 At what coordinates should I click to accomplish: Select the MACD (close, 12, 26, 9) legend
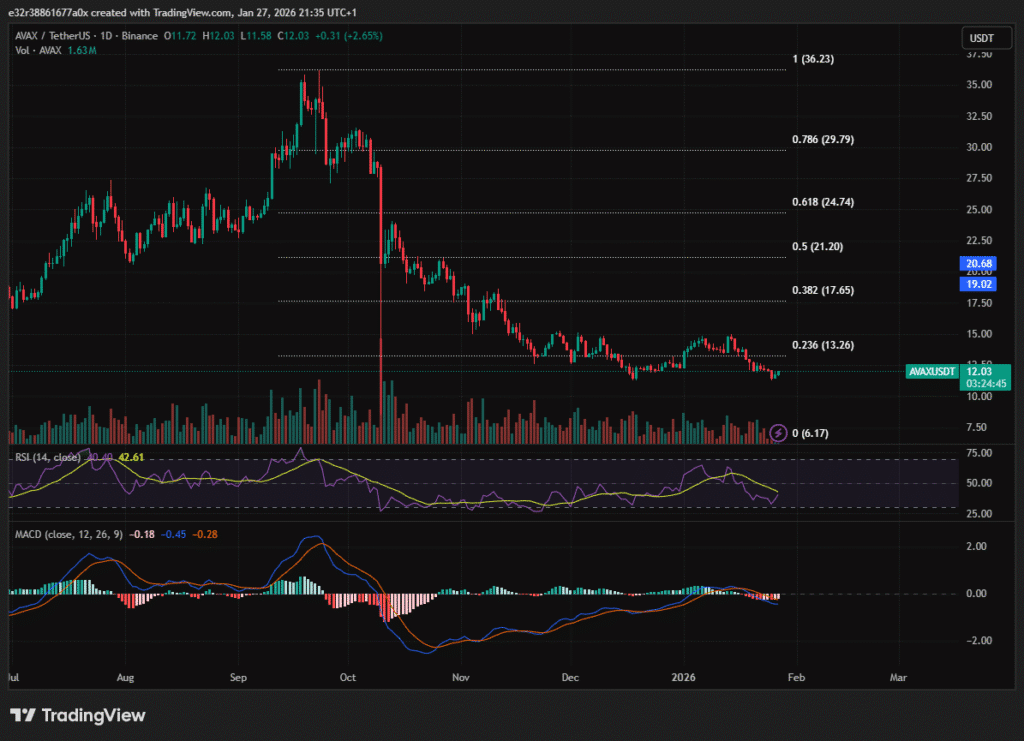pyautogui.click(x=68, y=534)
